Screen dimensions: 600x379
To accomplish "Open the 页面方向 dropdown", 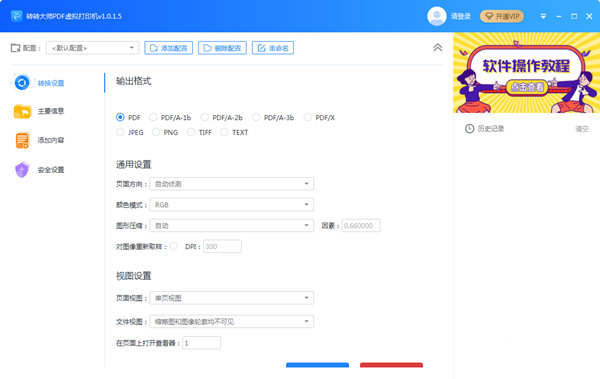I will (x=232, y=184).
